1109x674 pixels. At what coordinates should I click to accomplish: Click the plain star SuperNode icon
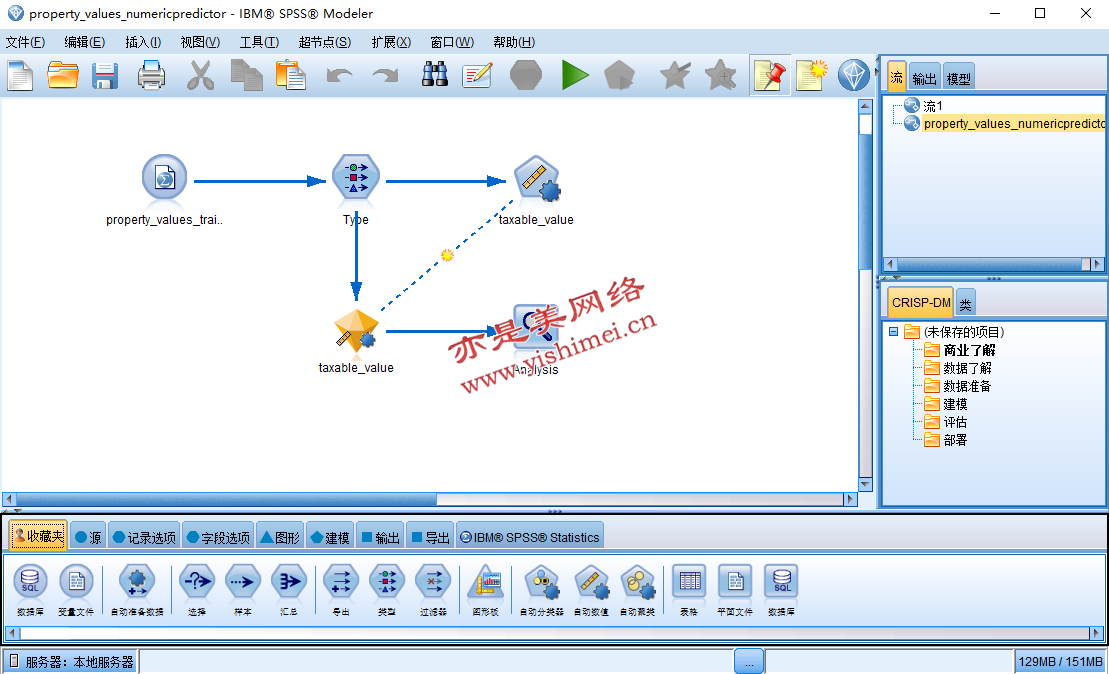click(675, 75)
